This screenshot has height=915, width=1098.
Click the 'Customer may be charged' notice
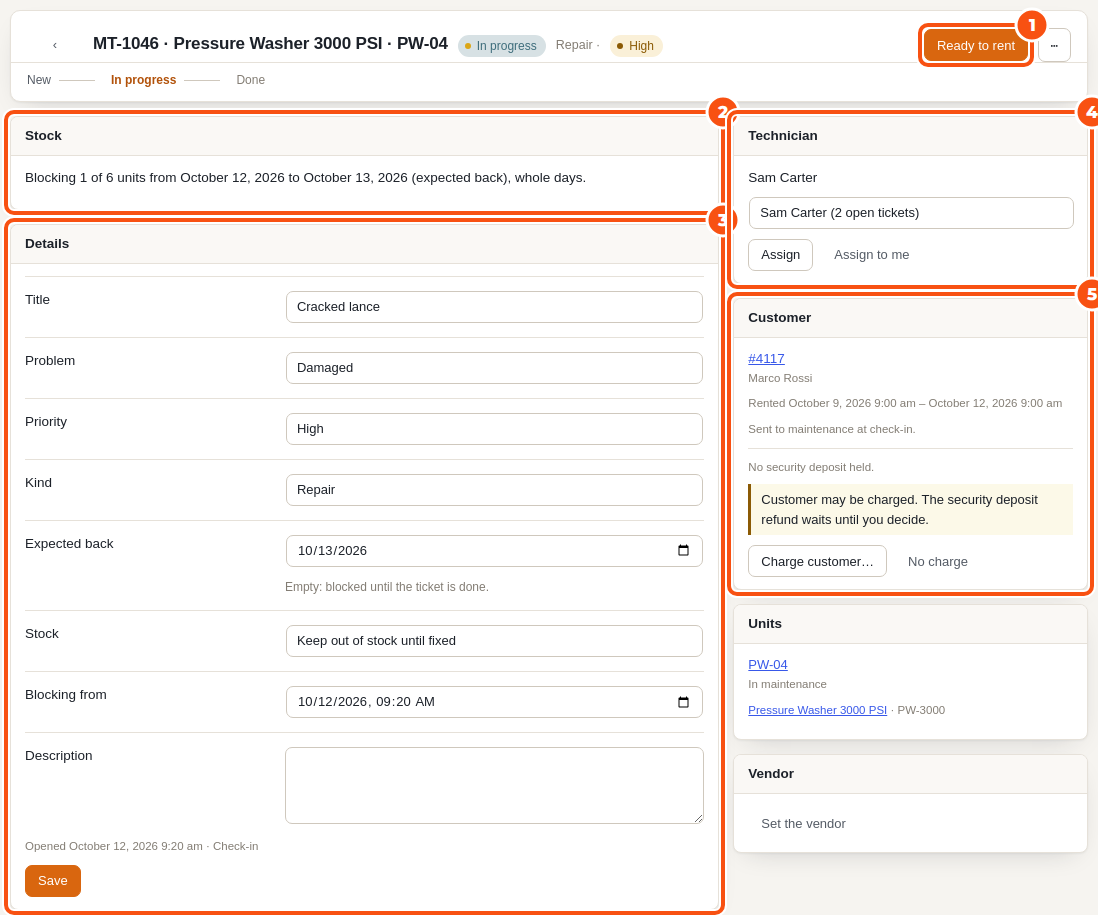tap(910, 510)
